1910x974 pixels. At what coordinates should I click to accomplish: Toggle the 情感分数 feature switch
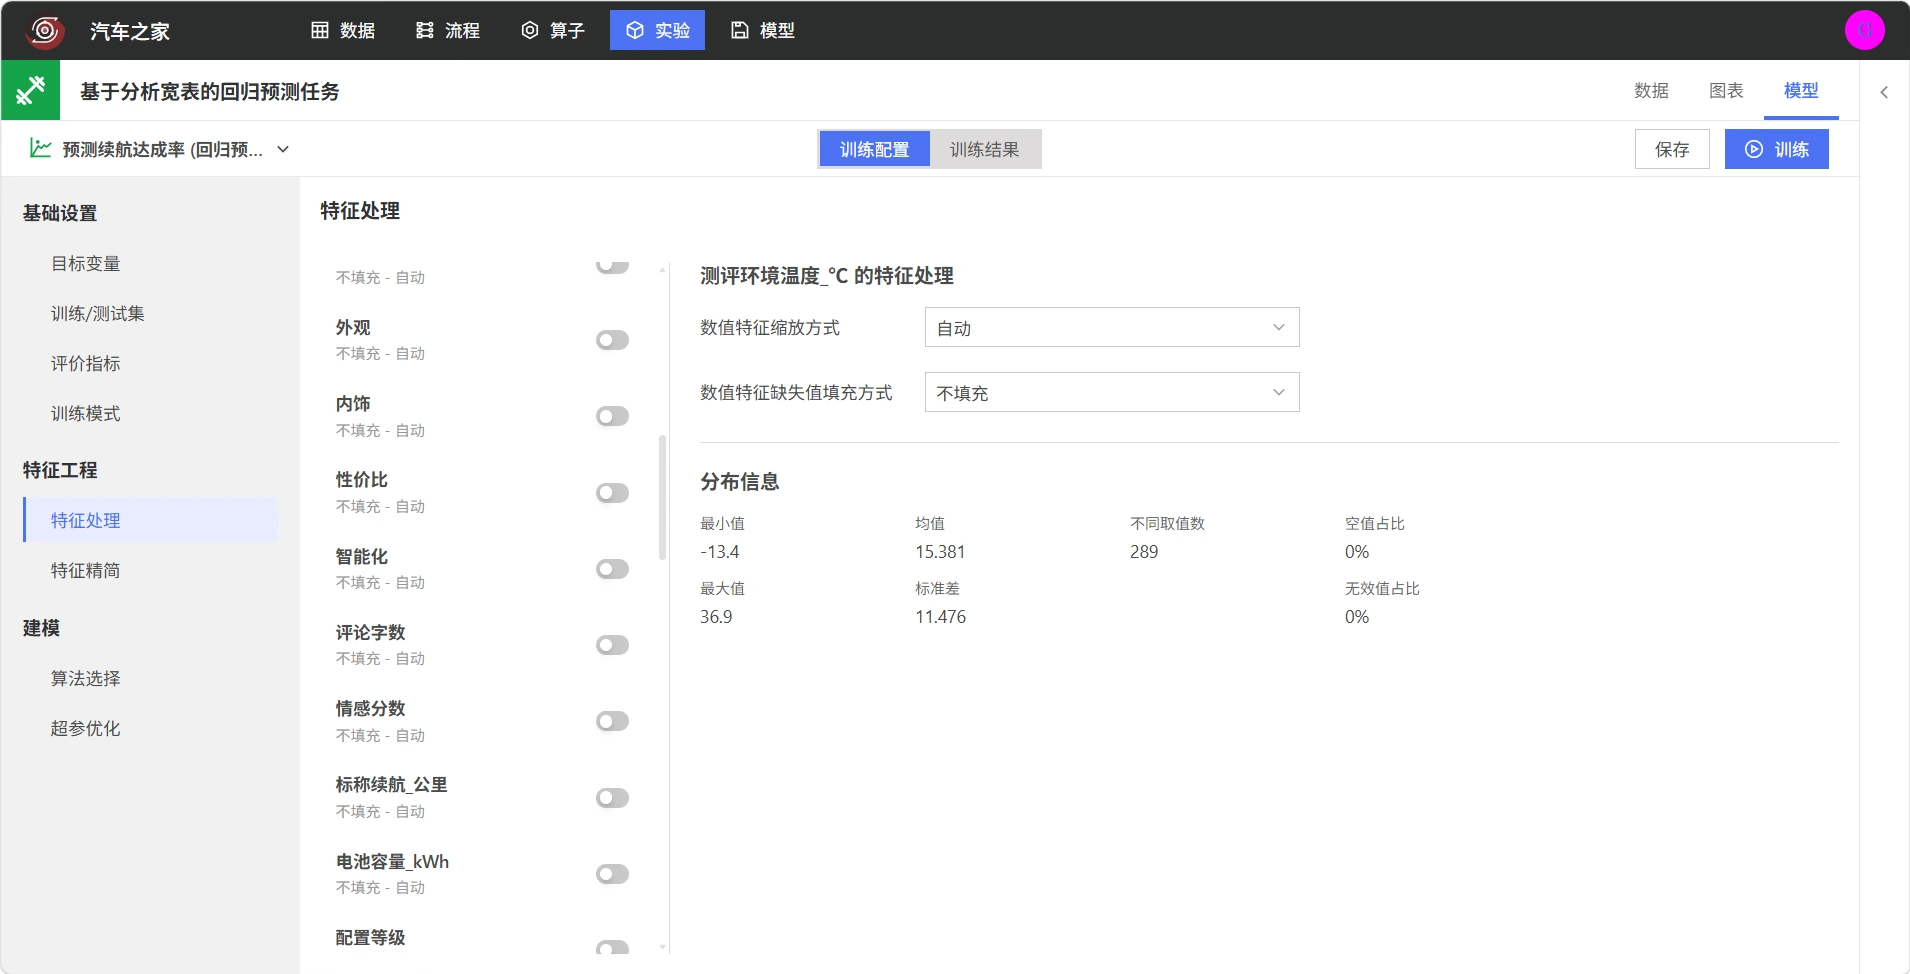(612, 721)
